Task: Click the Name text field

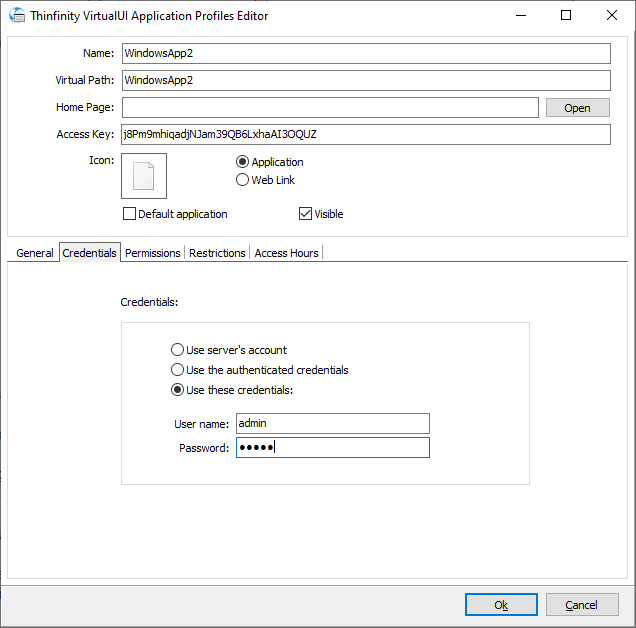Action: [x=365, y=53]
